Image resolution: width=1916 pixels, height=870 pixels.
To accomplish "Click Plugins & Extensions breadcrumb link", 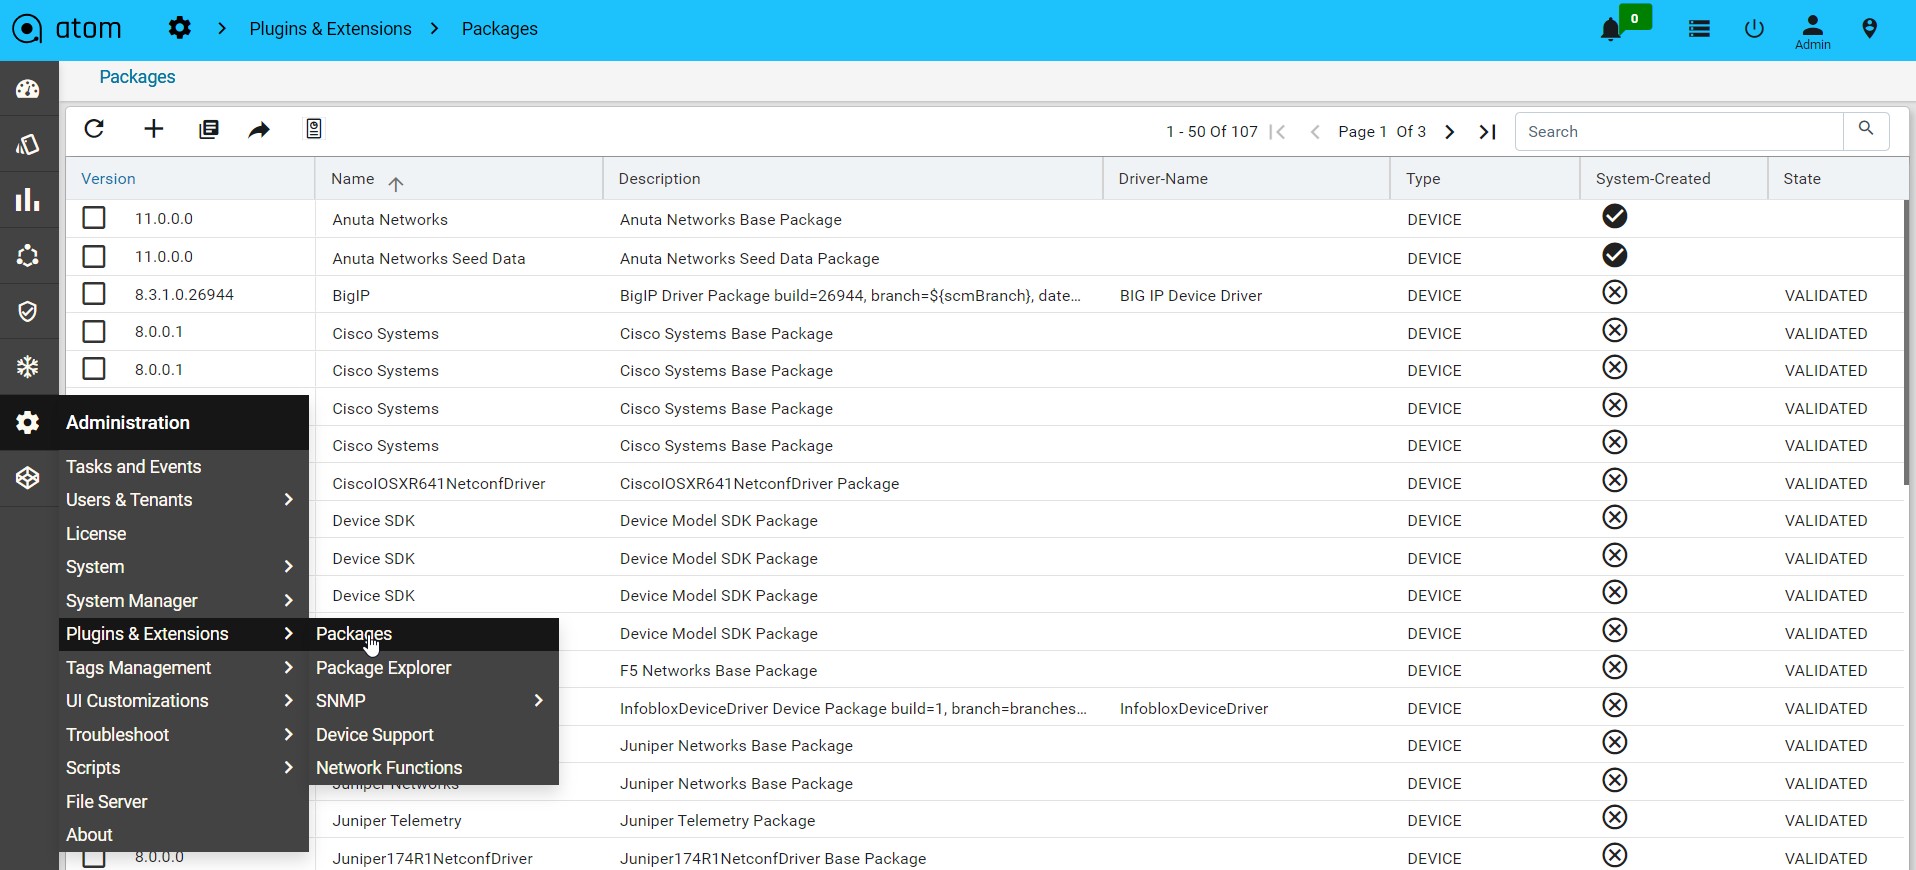I will [x=330, y=29].
